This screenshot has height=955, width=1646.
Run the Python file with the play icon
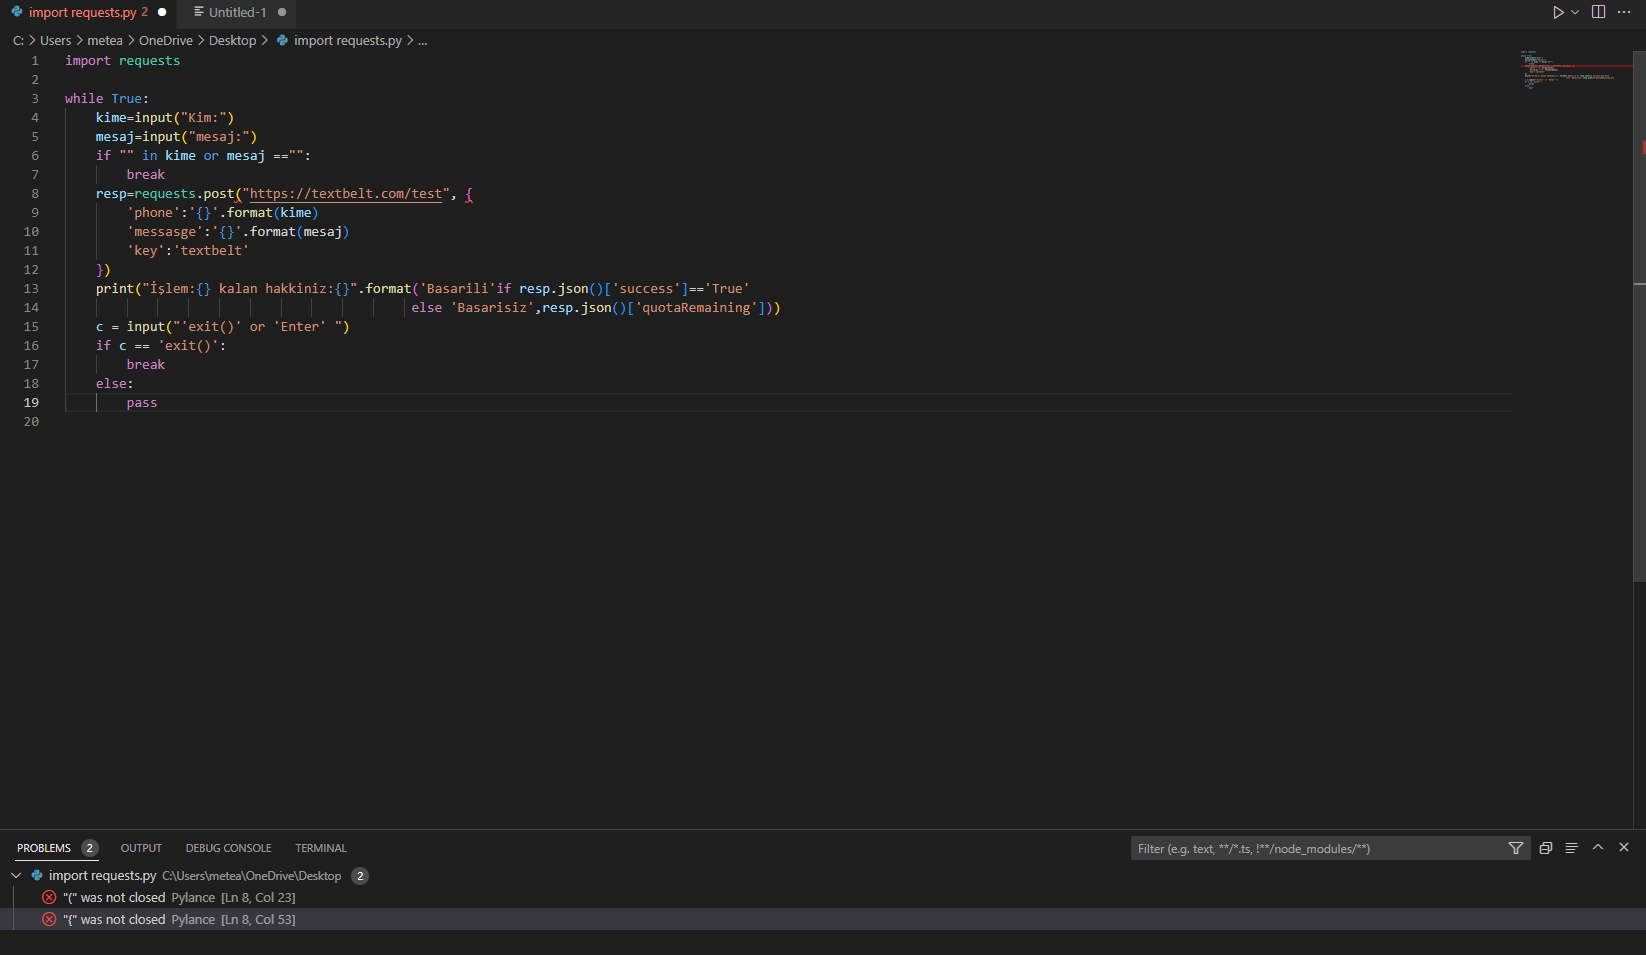pyautogui.click(x=1558, y=12)
